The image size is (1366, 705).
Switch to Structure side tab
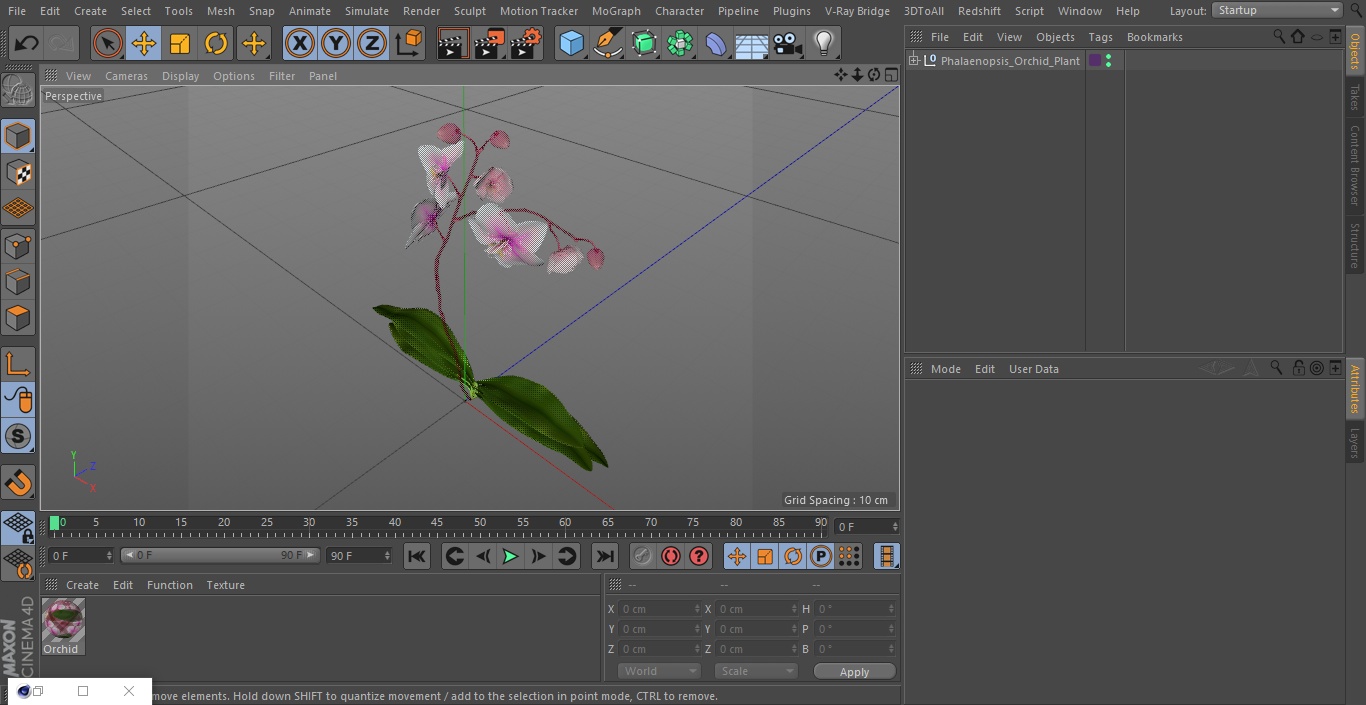click(1355, 245)
